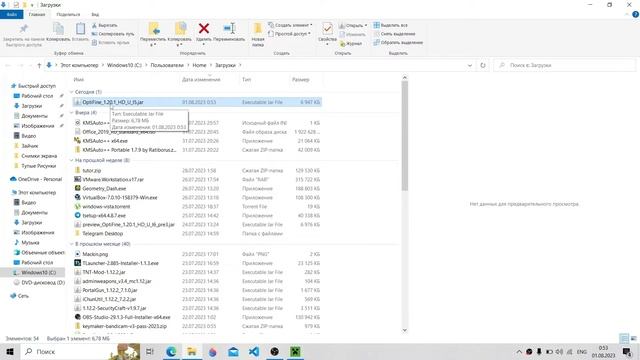This screenshot has width=640, height=360.
Task: Open the Простой доступ dropdown
Action: (x=289, y=34)
